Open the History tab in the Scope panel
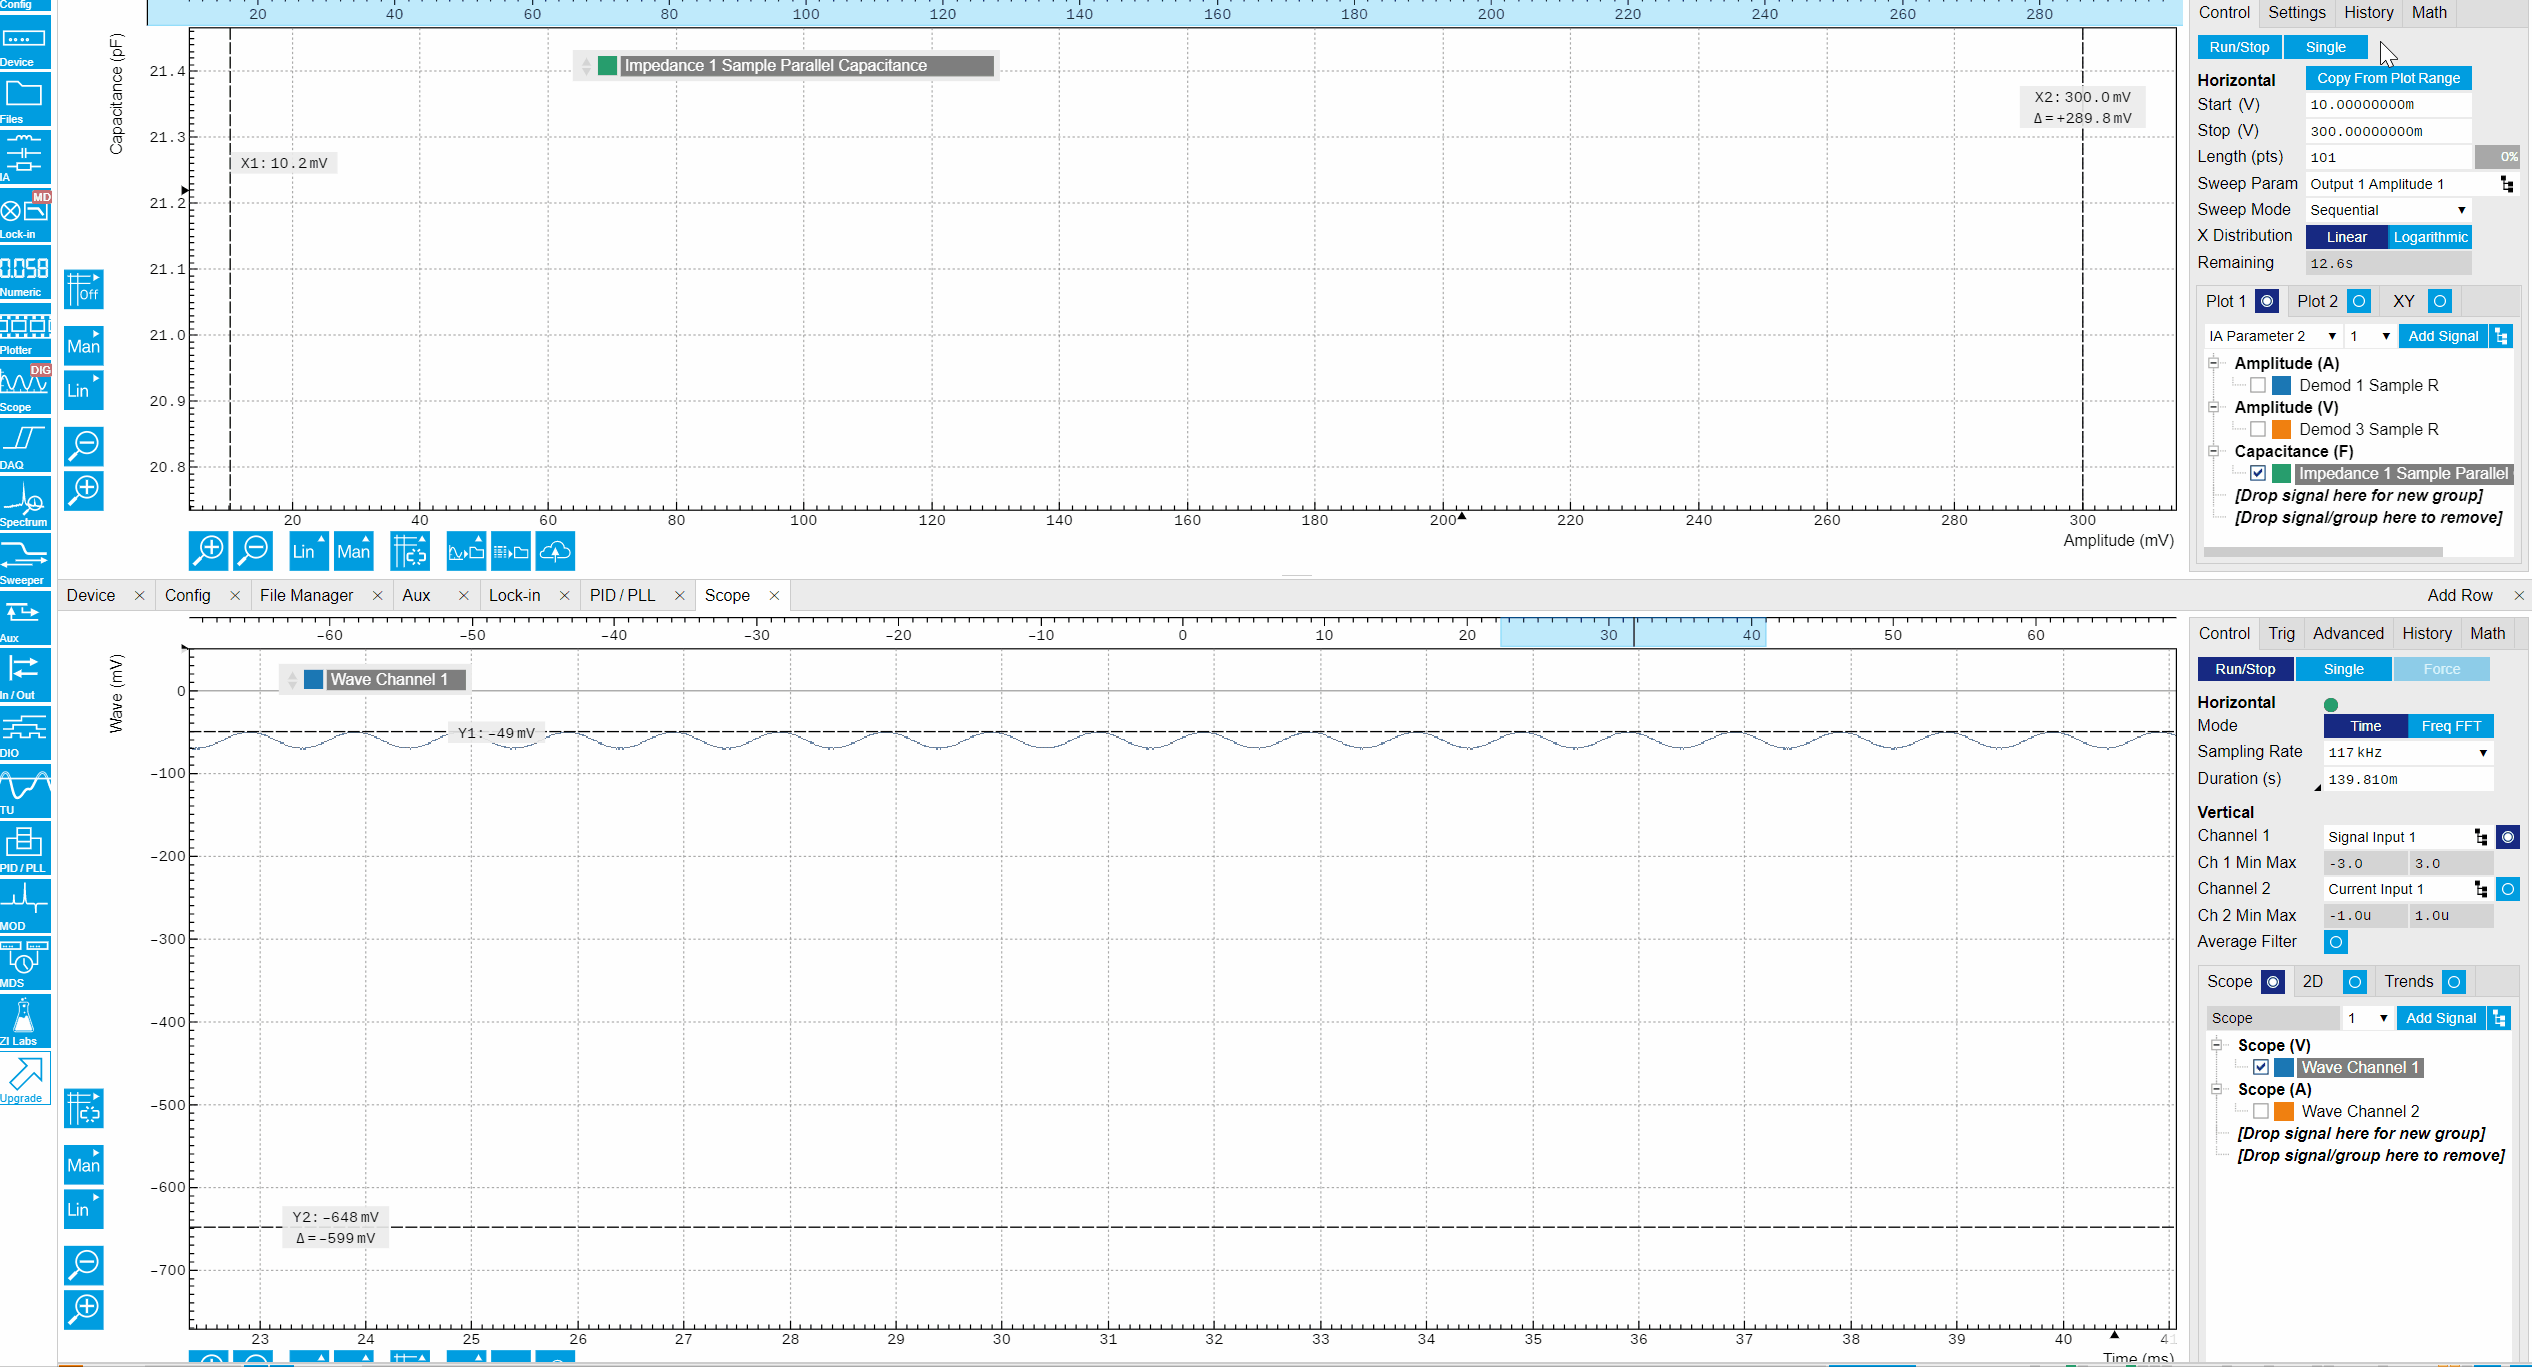2532x1367 pixels. 2427,633
